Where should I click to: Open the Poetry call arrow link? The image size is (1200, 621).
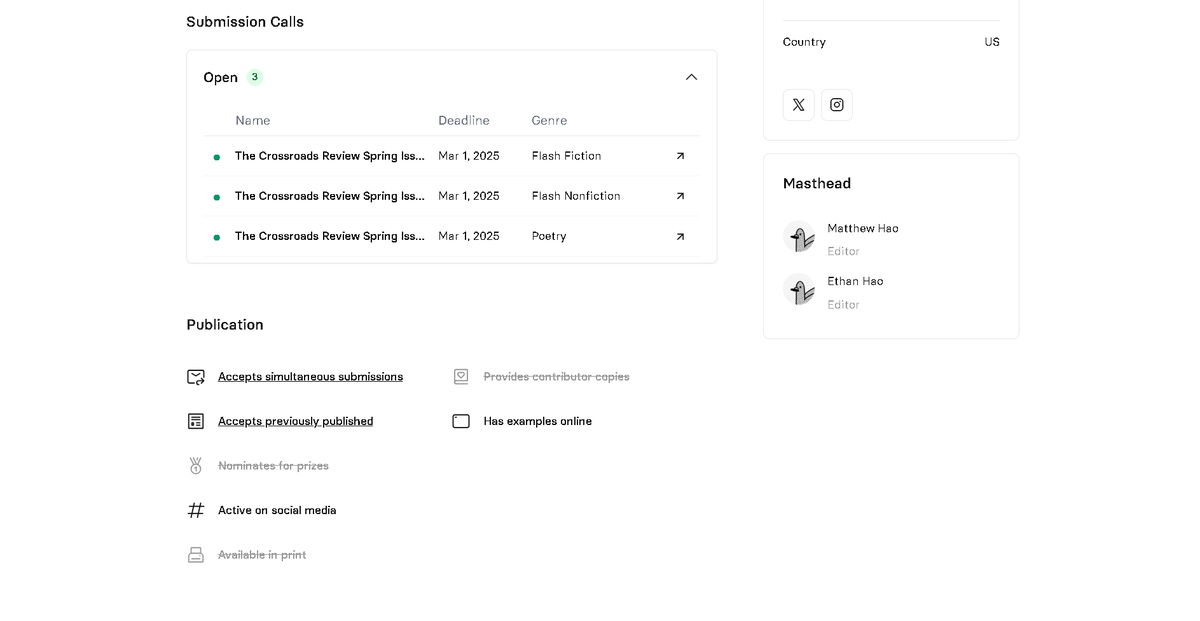[680, 236]
